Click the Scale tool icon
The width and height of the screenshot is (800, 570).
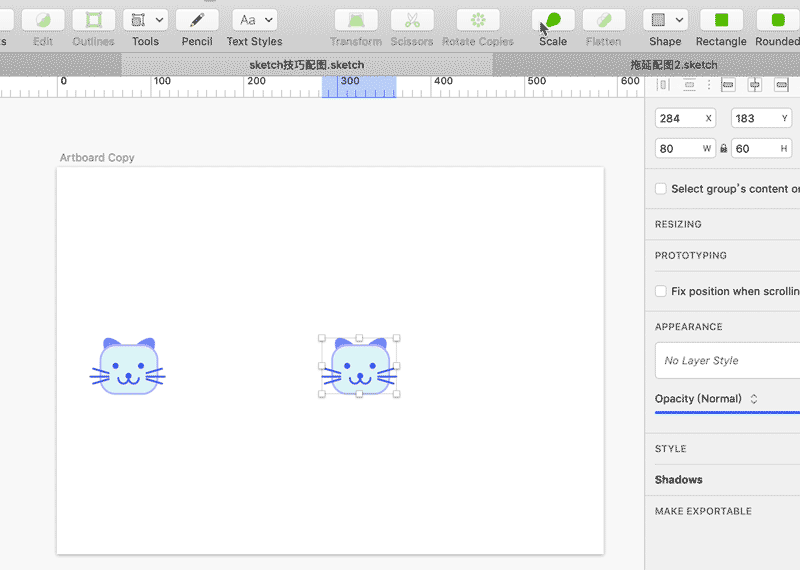click(x=553, y=20)
